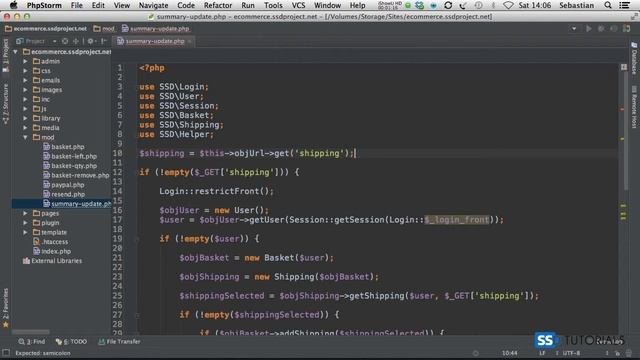Click the UTF-8 encoding status item
This screenshot has width=640, height=360.
click(x=571, y=353)
